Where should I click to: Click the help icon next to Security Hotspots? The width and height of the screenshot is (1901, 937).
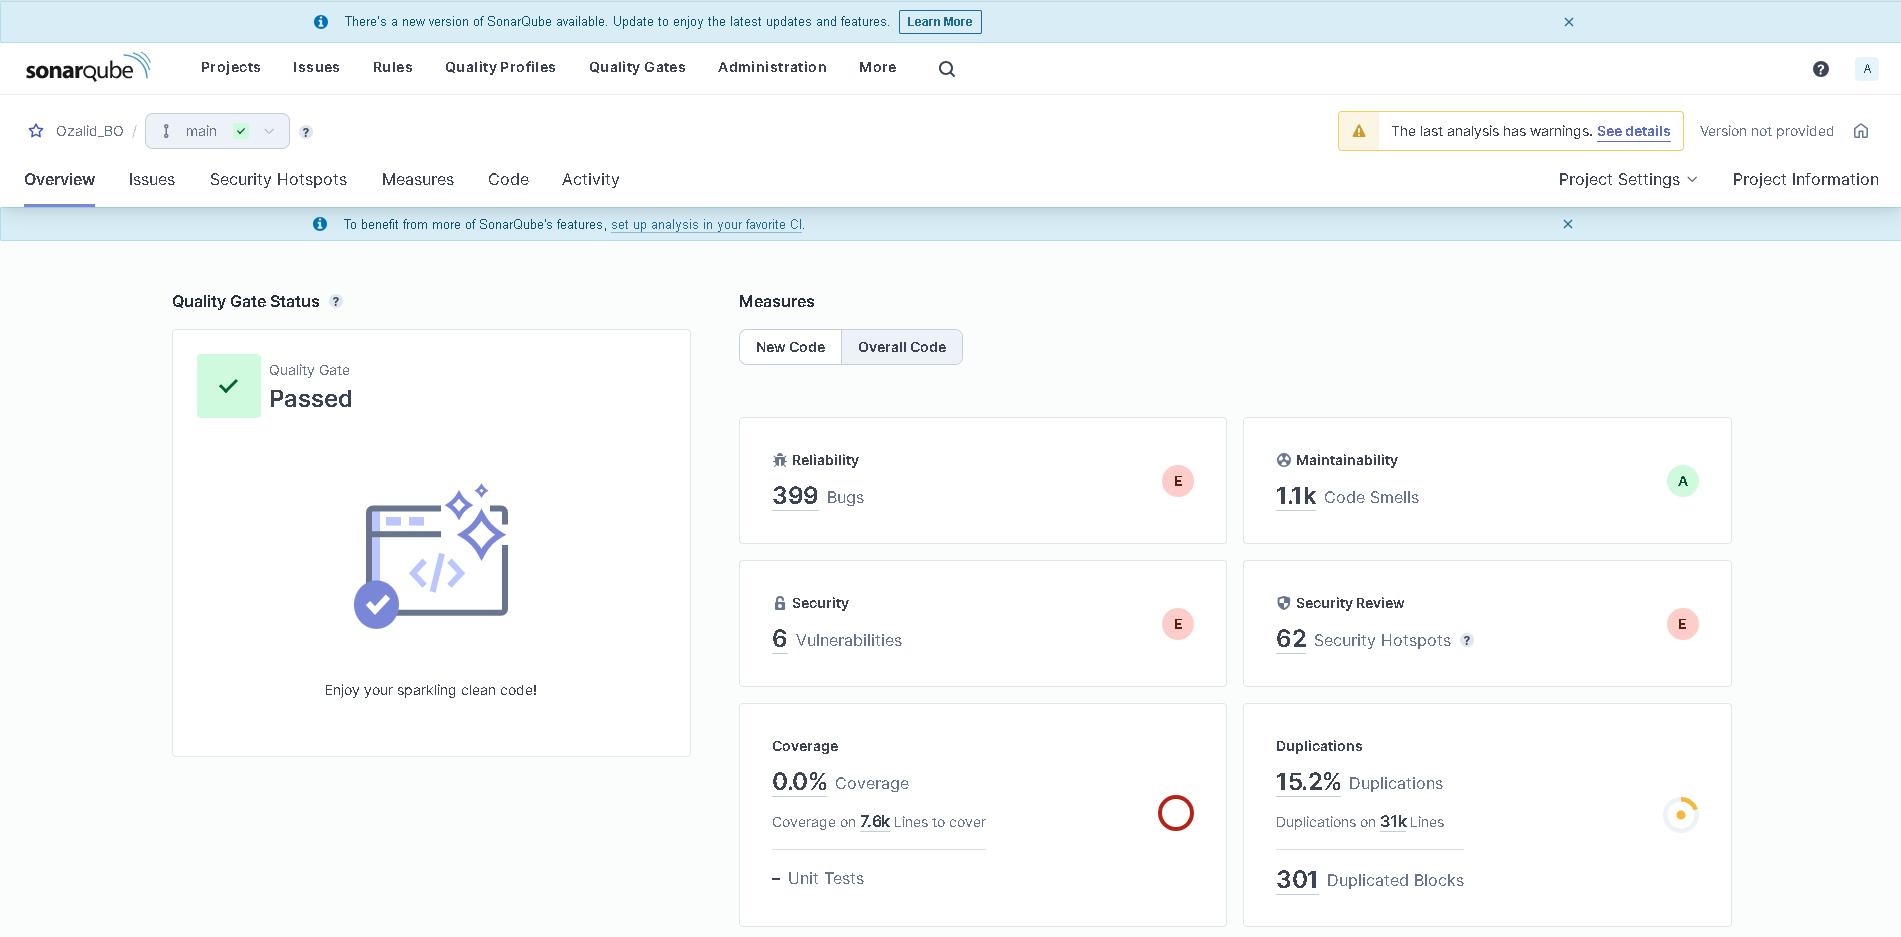pyautogui.click(x=1466, y=641)
